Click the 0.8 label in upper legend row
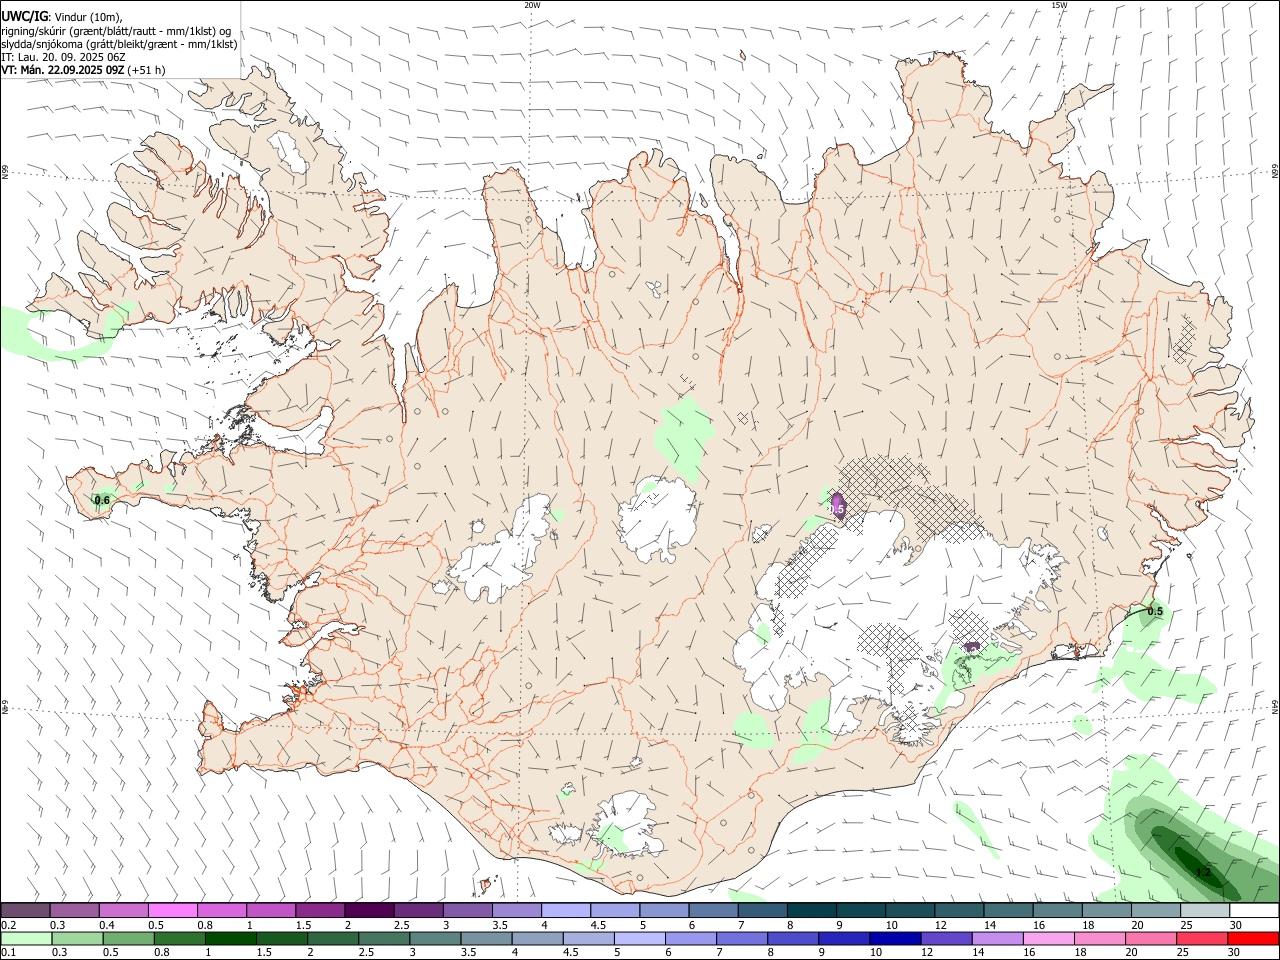 (x=205, y=925)
